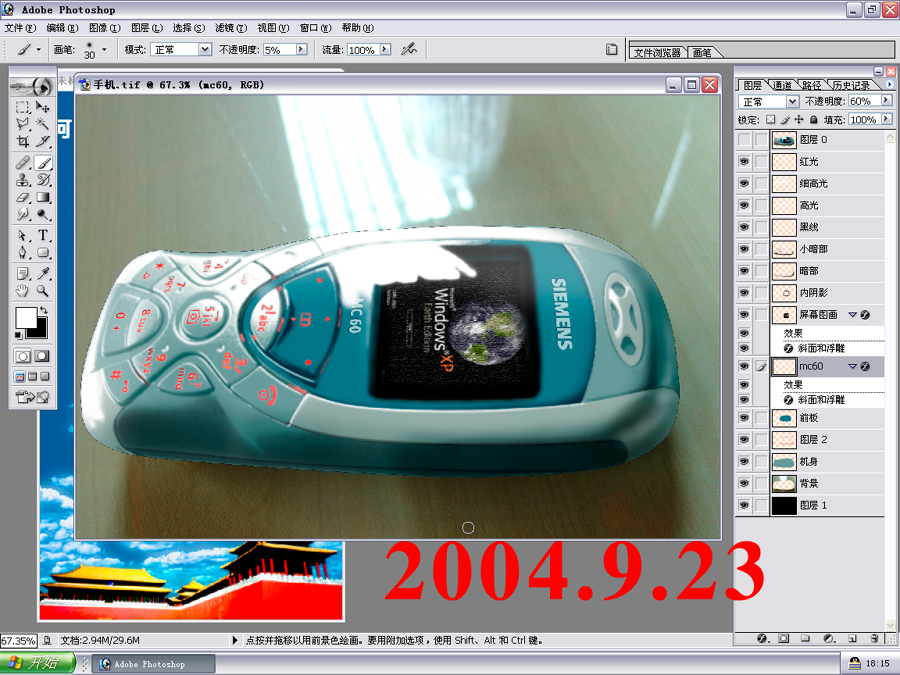Select the Type tool
This screenshot has width=900, height=675.
(42, 235)
